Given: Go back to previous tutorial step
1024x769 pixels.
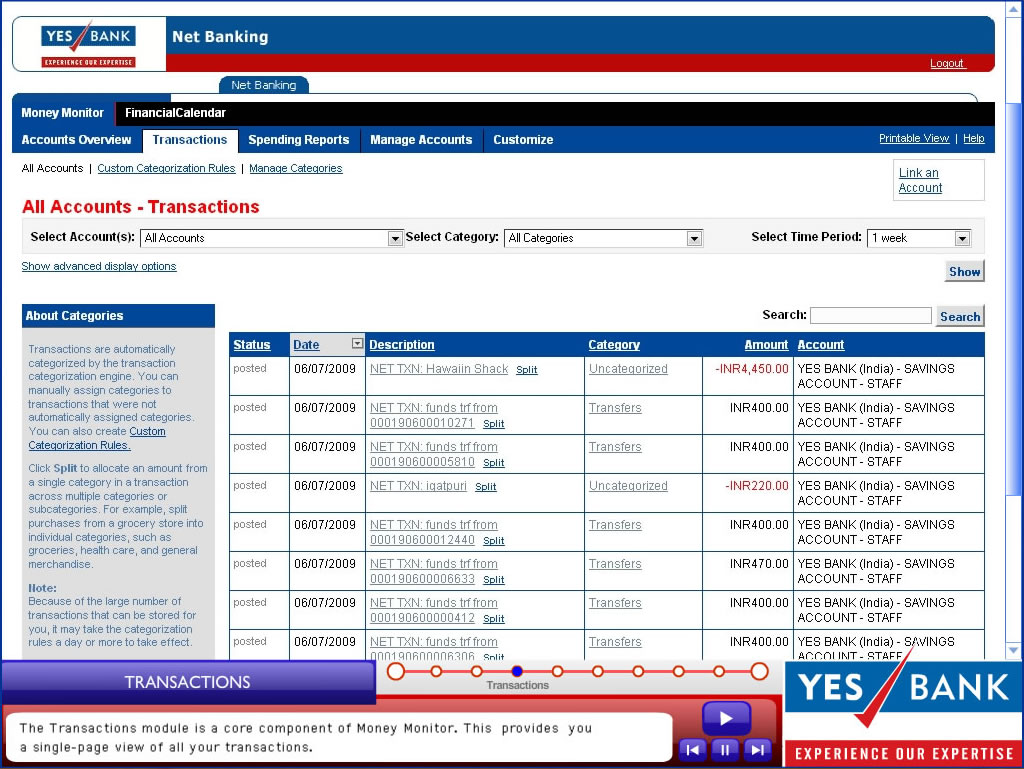Looking at the screenshot, I should [x=693, y=749].
